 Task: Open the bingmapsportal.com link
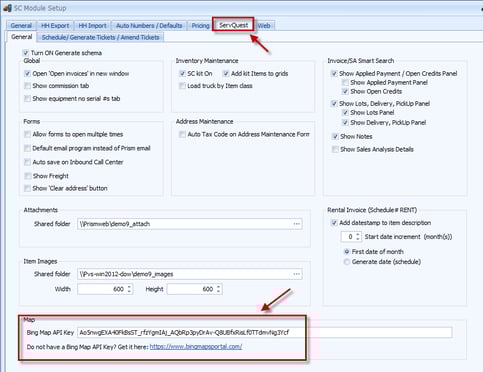click(x=196, y=347)
